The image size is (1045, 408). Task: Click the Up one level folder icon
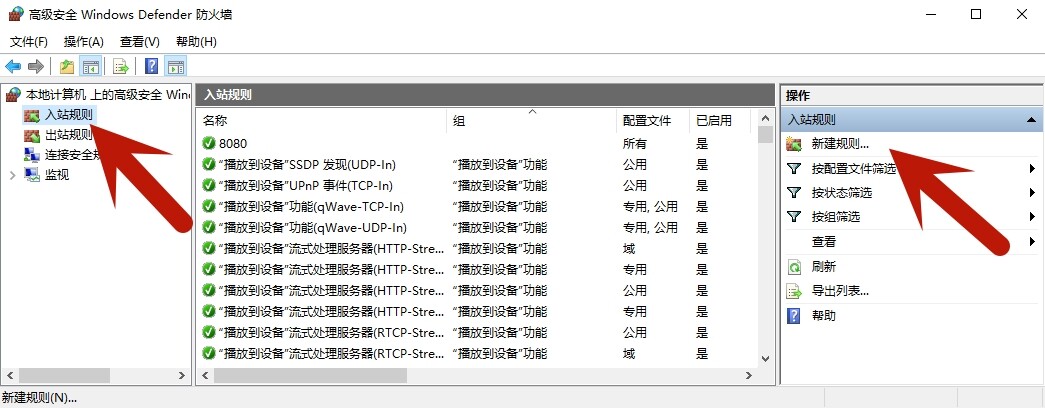tap(66, 67)
